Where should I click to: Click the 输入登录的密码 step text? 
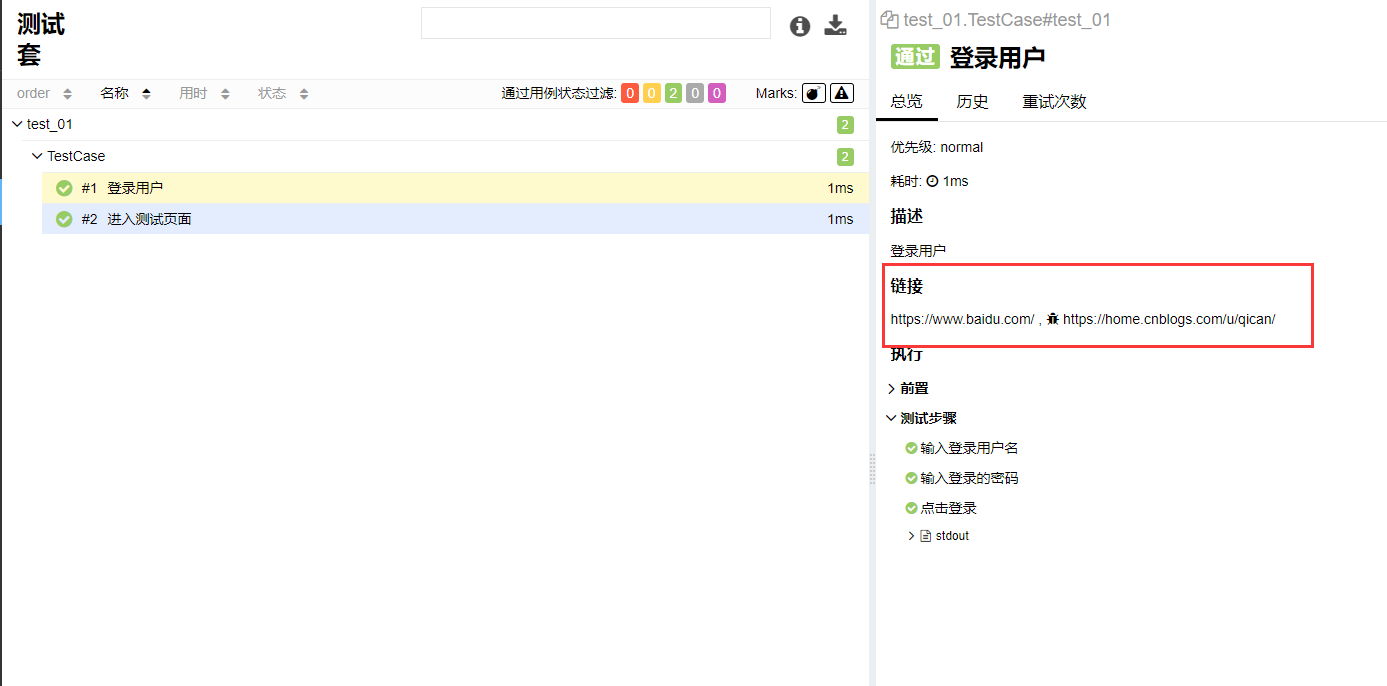coord(970,478)
